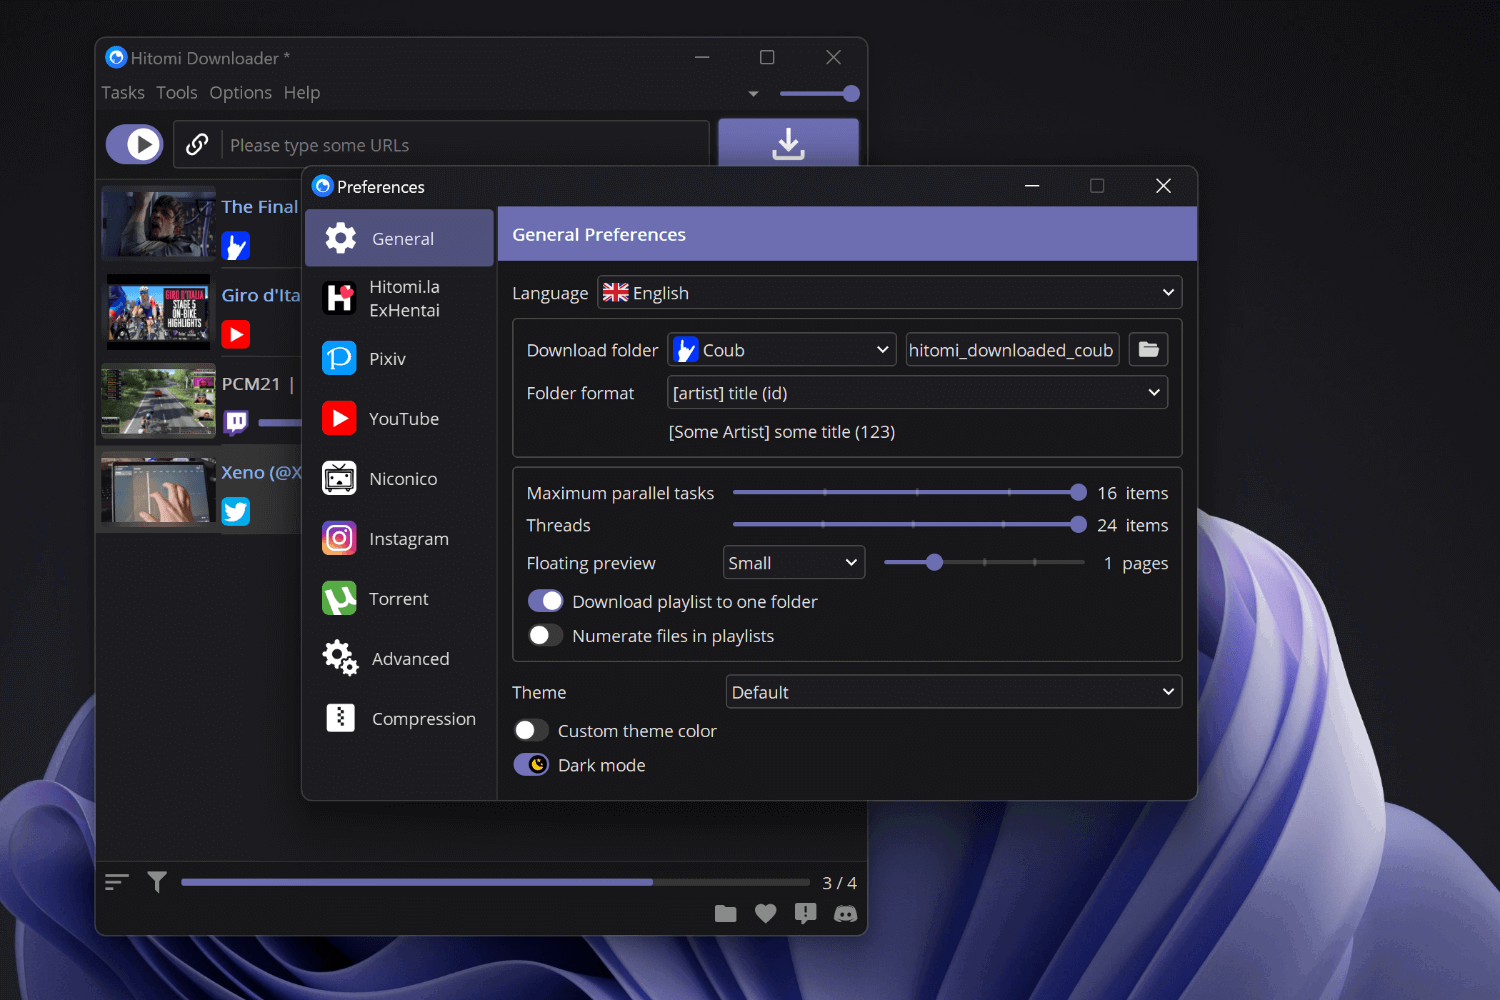Image resolution: width=1500 pixels, height=1000 pixels.
Task: Click the play button beside URL field
Action: pos(135,144)
